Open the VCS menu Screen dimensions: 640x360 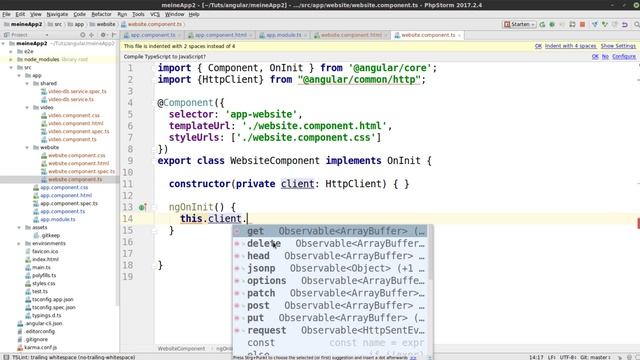(155, 14)
